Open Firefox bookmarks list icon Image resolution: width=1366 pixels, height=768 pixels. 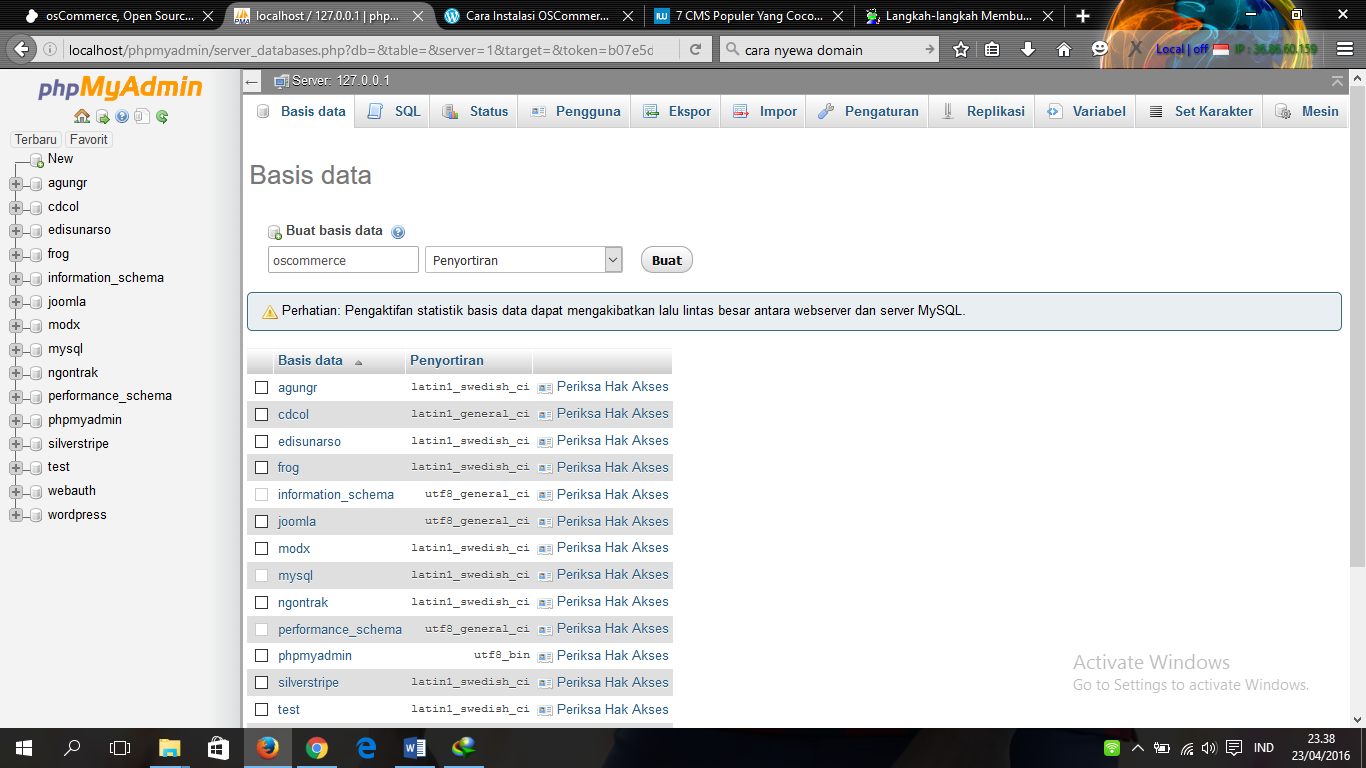coord(992,49)
